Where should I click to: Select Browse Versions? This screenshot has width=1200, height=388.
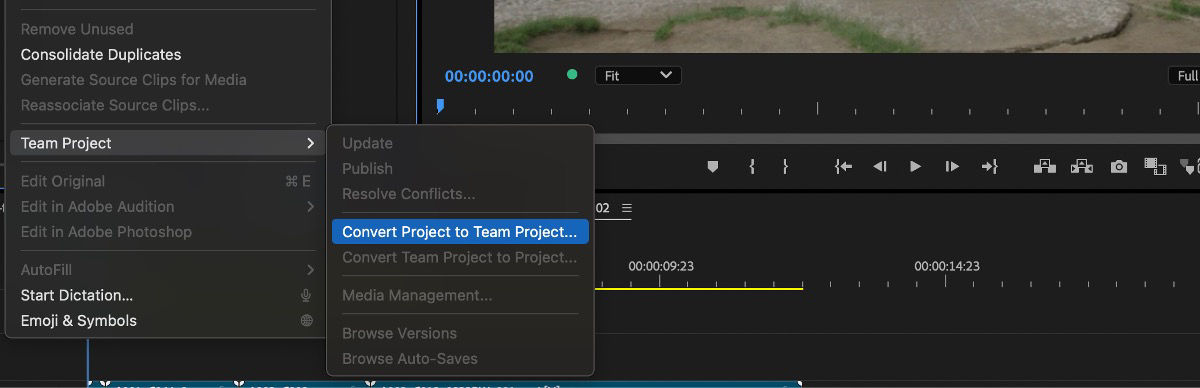click(460, 333)
